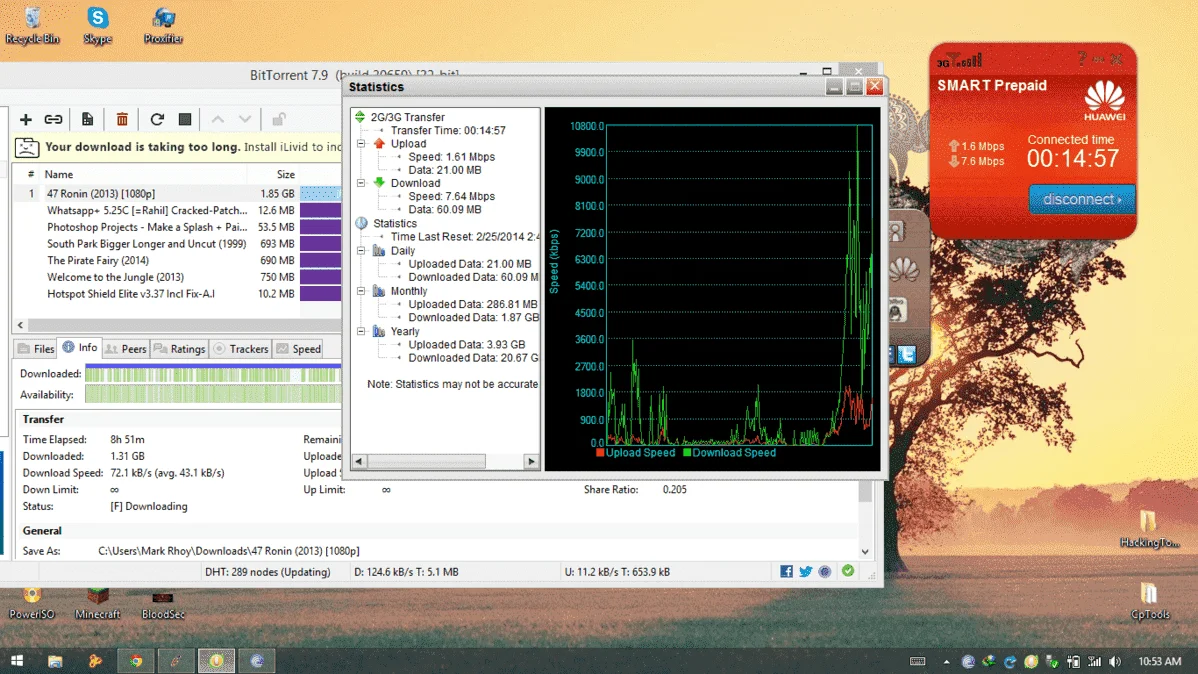Click 47 Ronin progress bar in torrent list
Screen dimensions: 1198x674
[321, 193]
